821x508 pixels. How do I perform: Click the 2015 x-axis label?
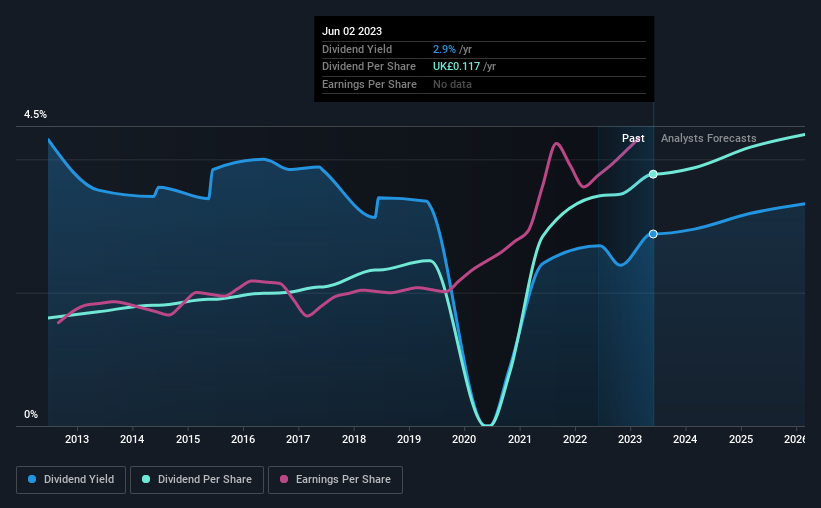[x=188, y=439]
